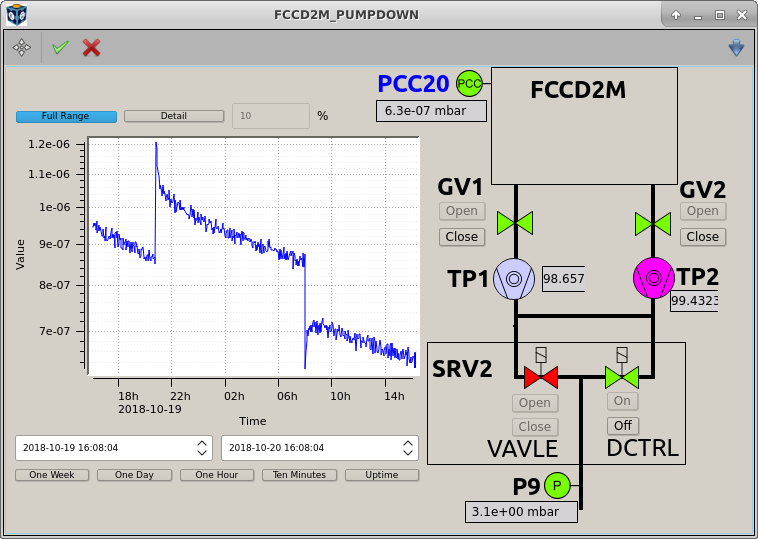Screen dimensions: 758x539
Task: Click the SRV2 VAVLE Close button
Action: pos(535,427)
